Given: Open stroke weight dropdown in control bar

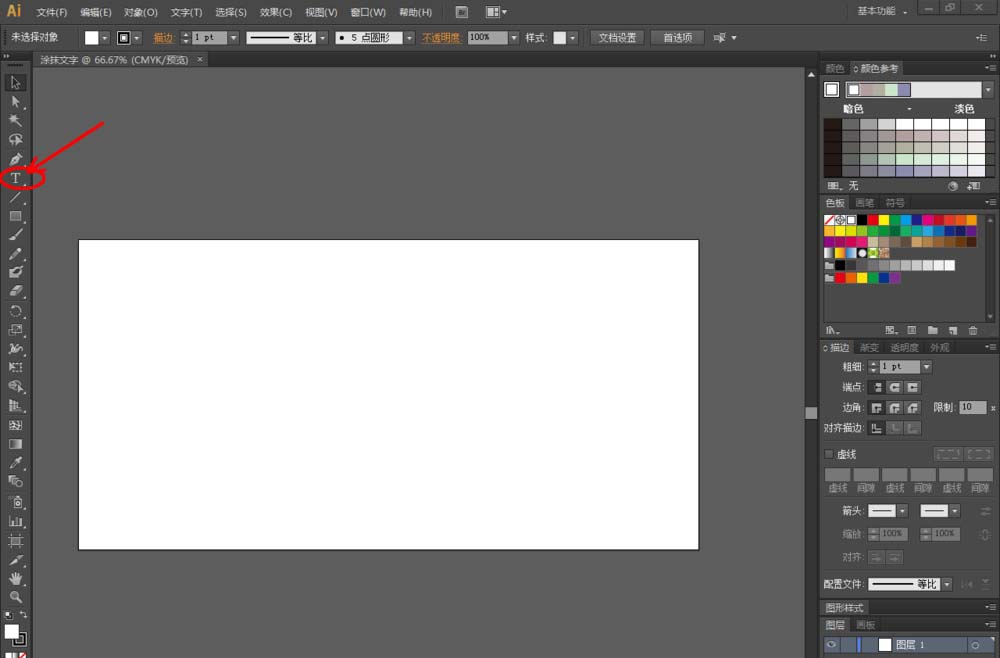Looking at the screenshot, I should point(233,38).
